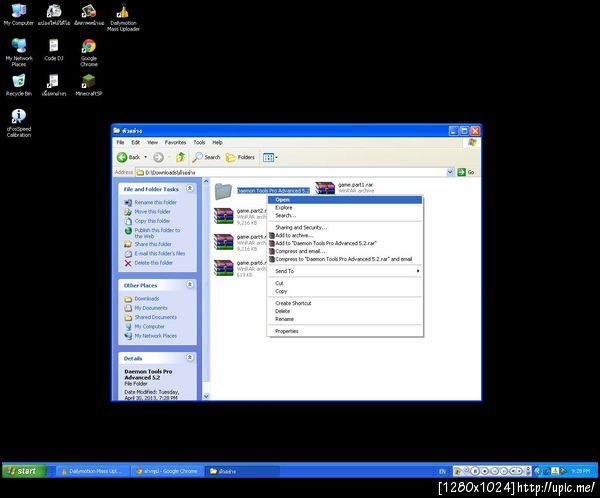
Task: Choose Open in the context menu
Action: point(345,200)
